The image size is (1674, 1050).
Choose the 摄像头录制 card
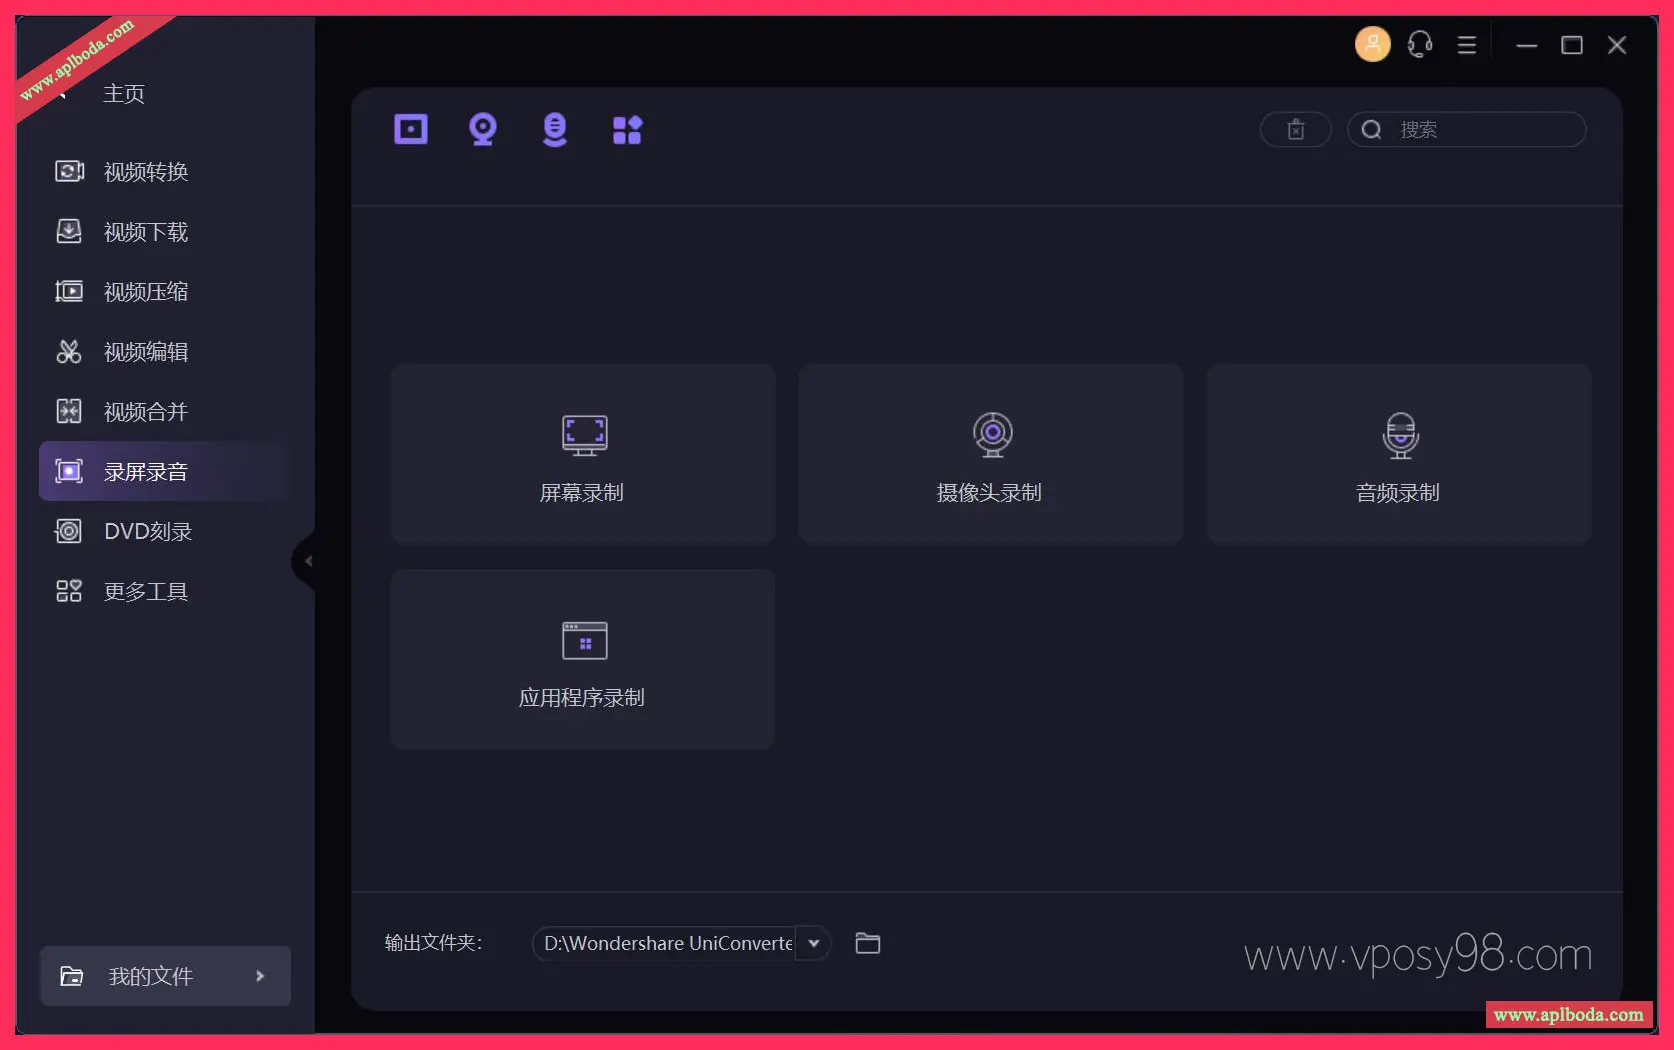tap(990, 454)
